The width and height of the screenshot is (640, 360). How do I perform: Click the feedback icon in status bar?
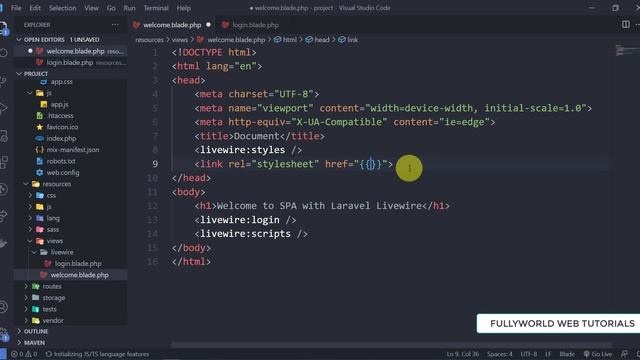coord(624,354)
